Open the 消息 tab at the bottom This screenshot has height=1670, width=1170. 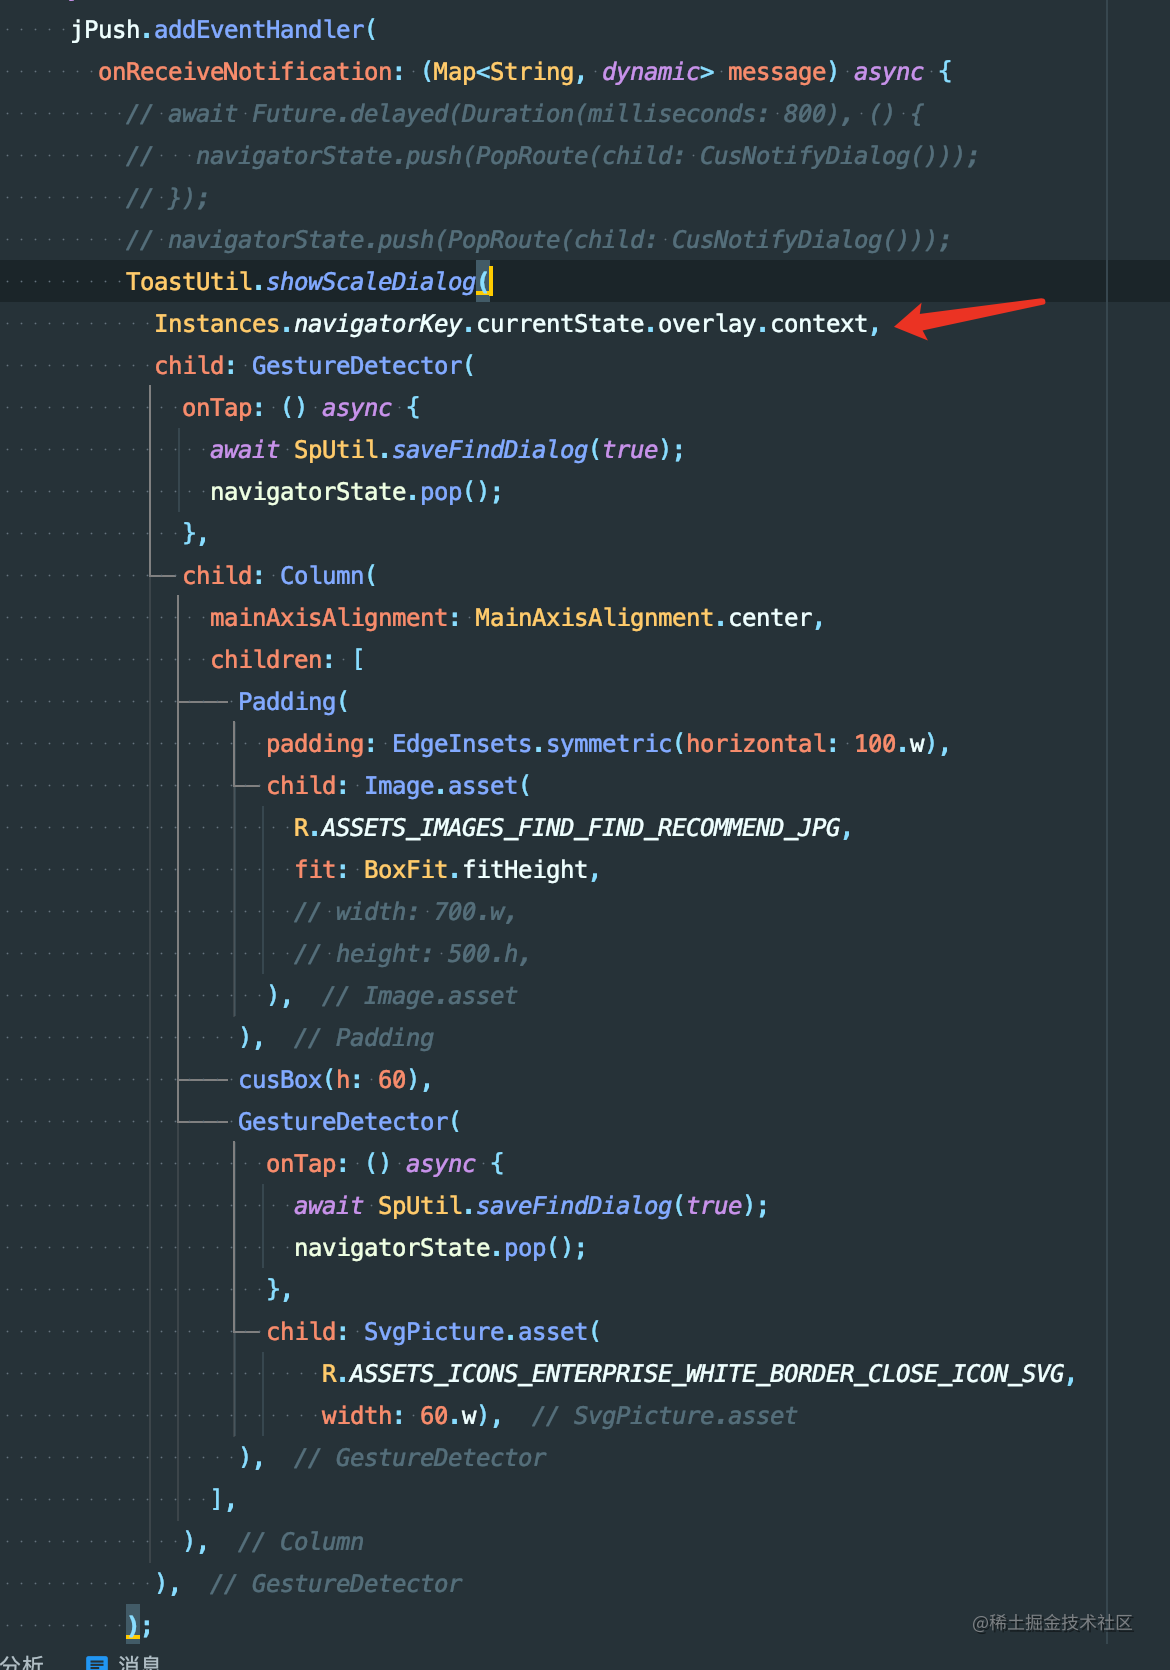click(x=124, y=1662)
